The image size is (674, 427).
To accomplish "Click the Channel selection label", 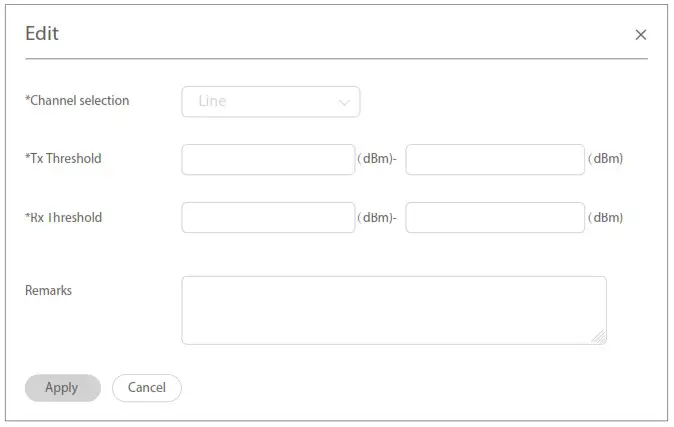I will click(77, 100).
